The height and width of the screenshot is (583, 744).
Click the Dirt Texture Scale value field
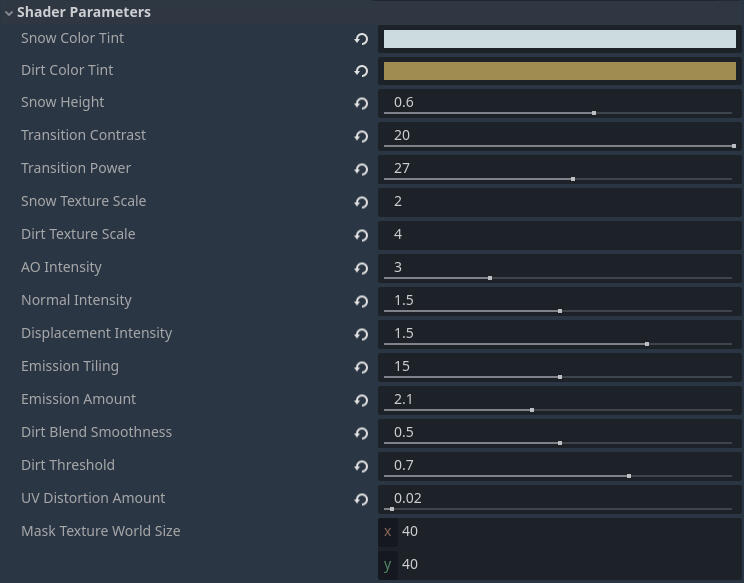pos(559,234)
